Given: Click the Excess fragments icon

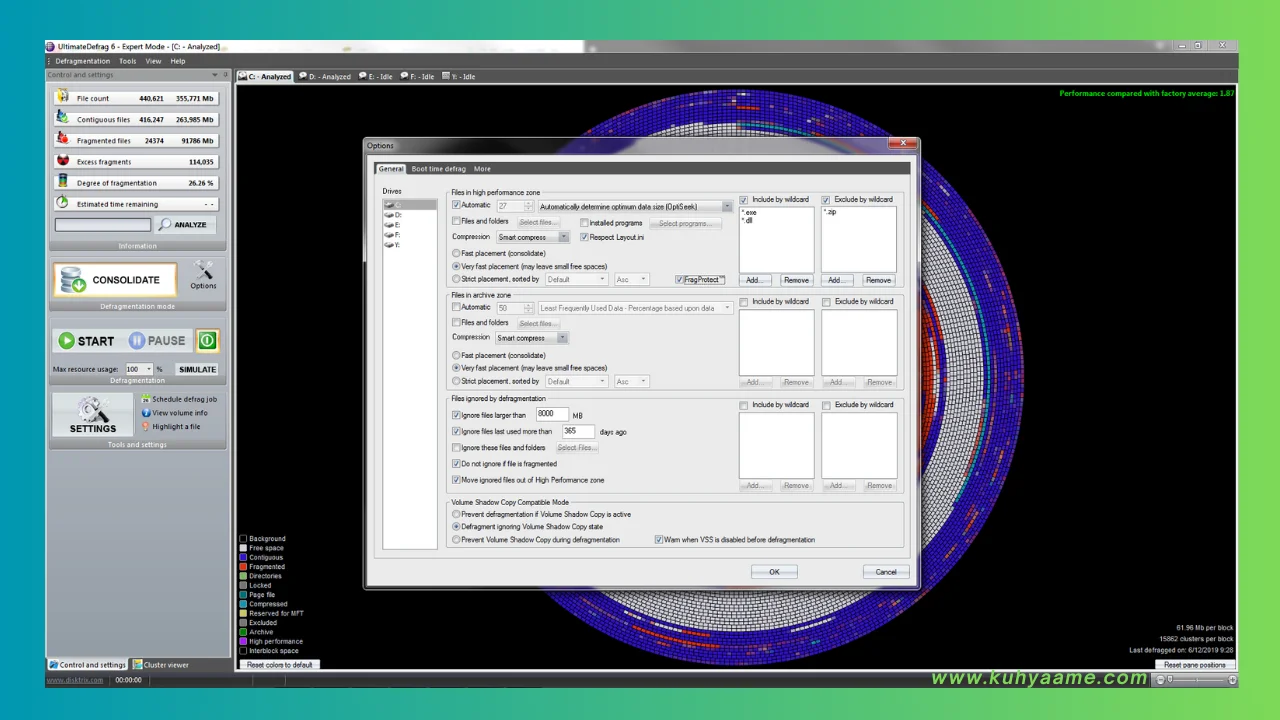Looking at the screenshot, I should pos(62,160).
